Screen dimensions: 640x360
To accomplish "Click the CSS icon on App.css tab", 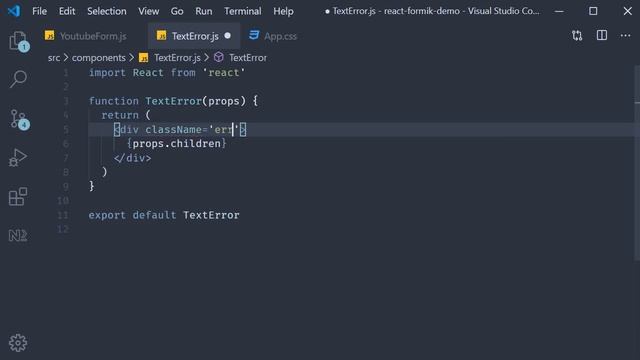I will tap(254, 36).
